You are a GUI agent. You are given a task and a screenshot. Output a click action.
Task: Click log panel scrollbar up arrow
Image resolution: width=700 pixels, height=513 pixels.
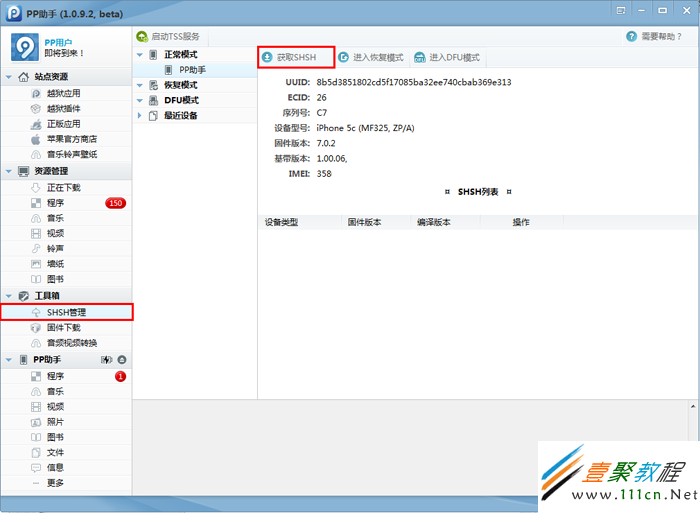693,406
